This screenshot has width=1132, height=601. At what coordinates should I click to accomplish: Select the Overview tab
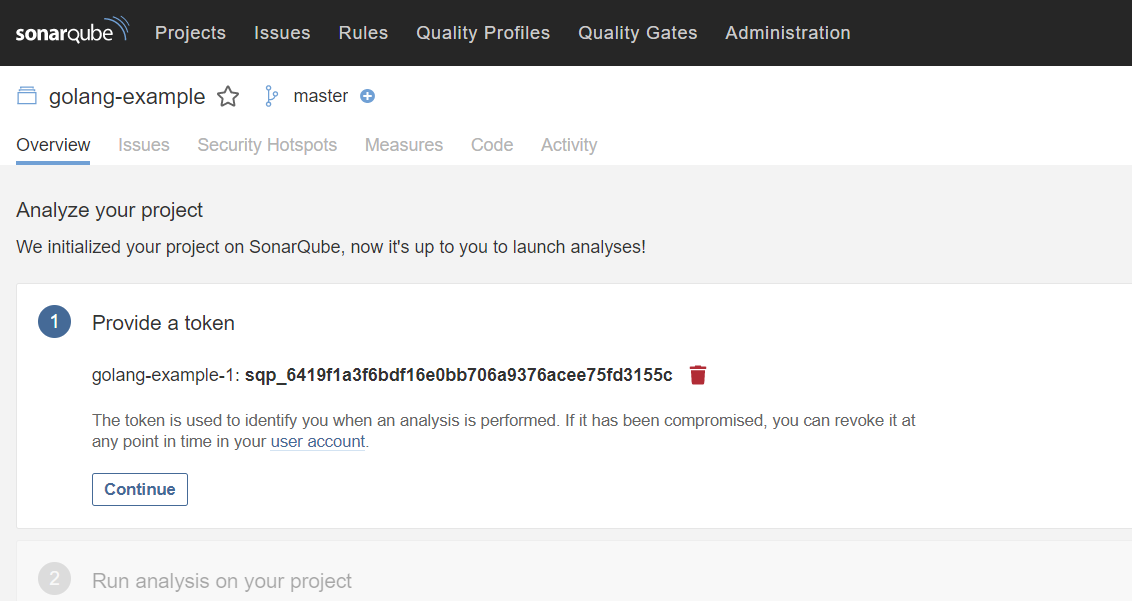click(53, 145)
